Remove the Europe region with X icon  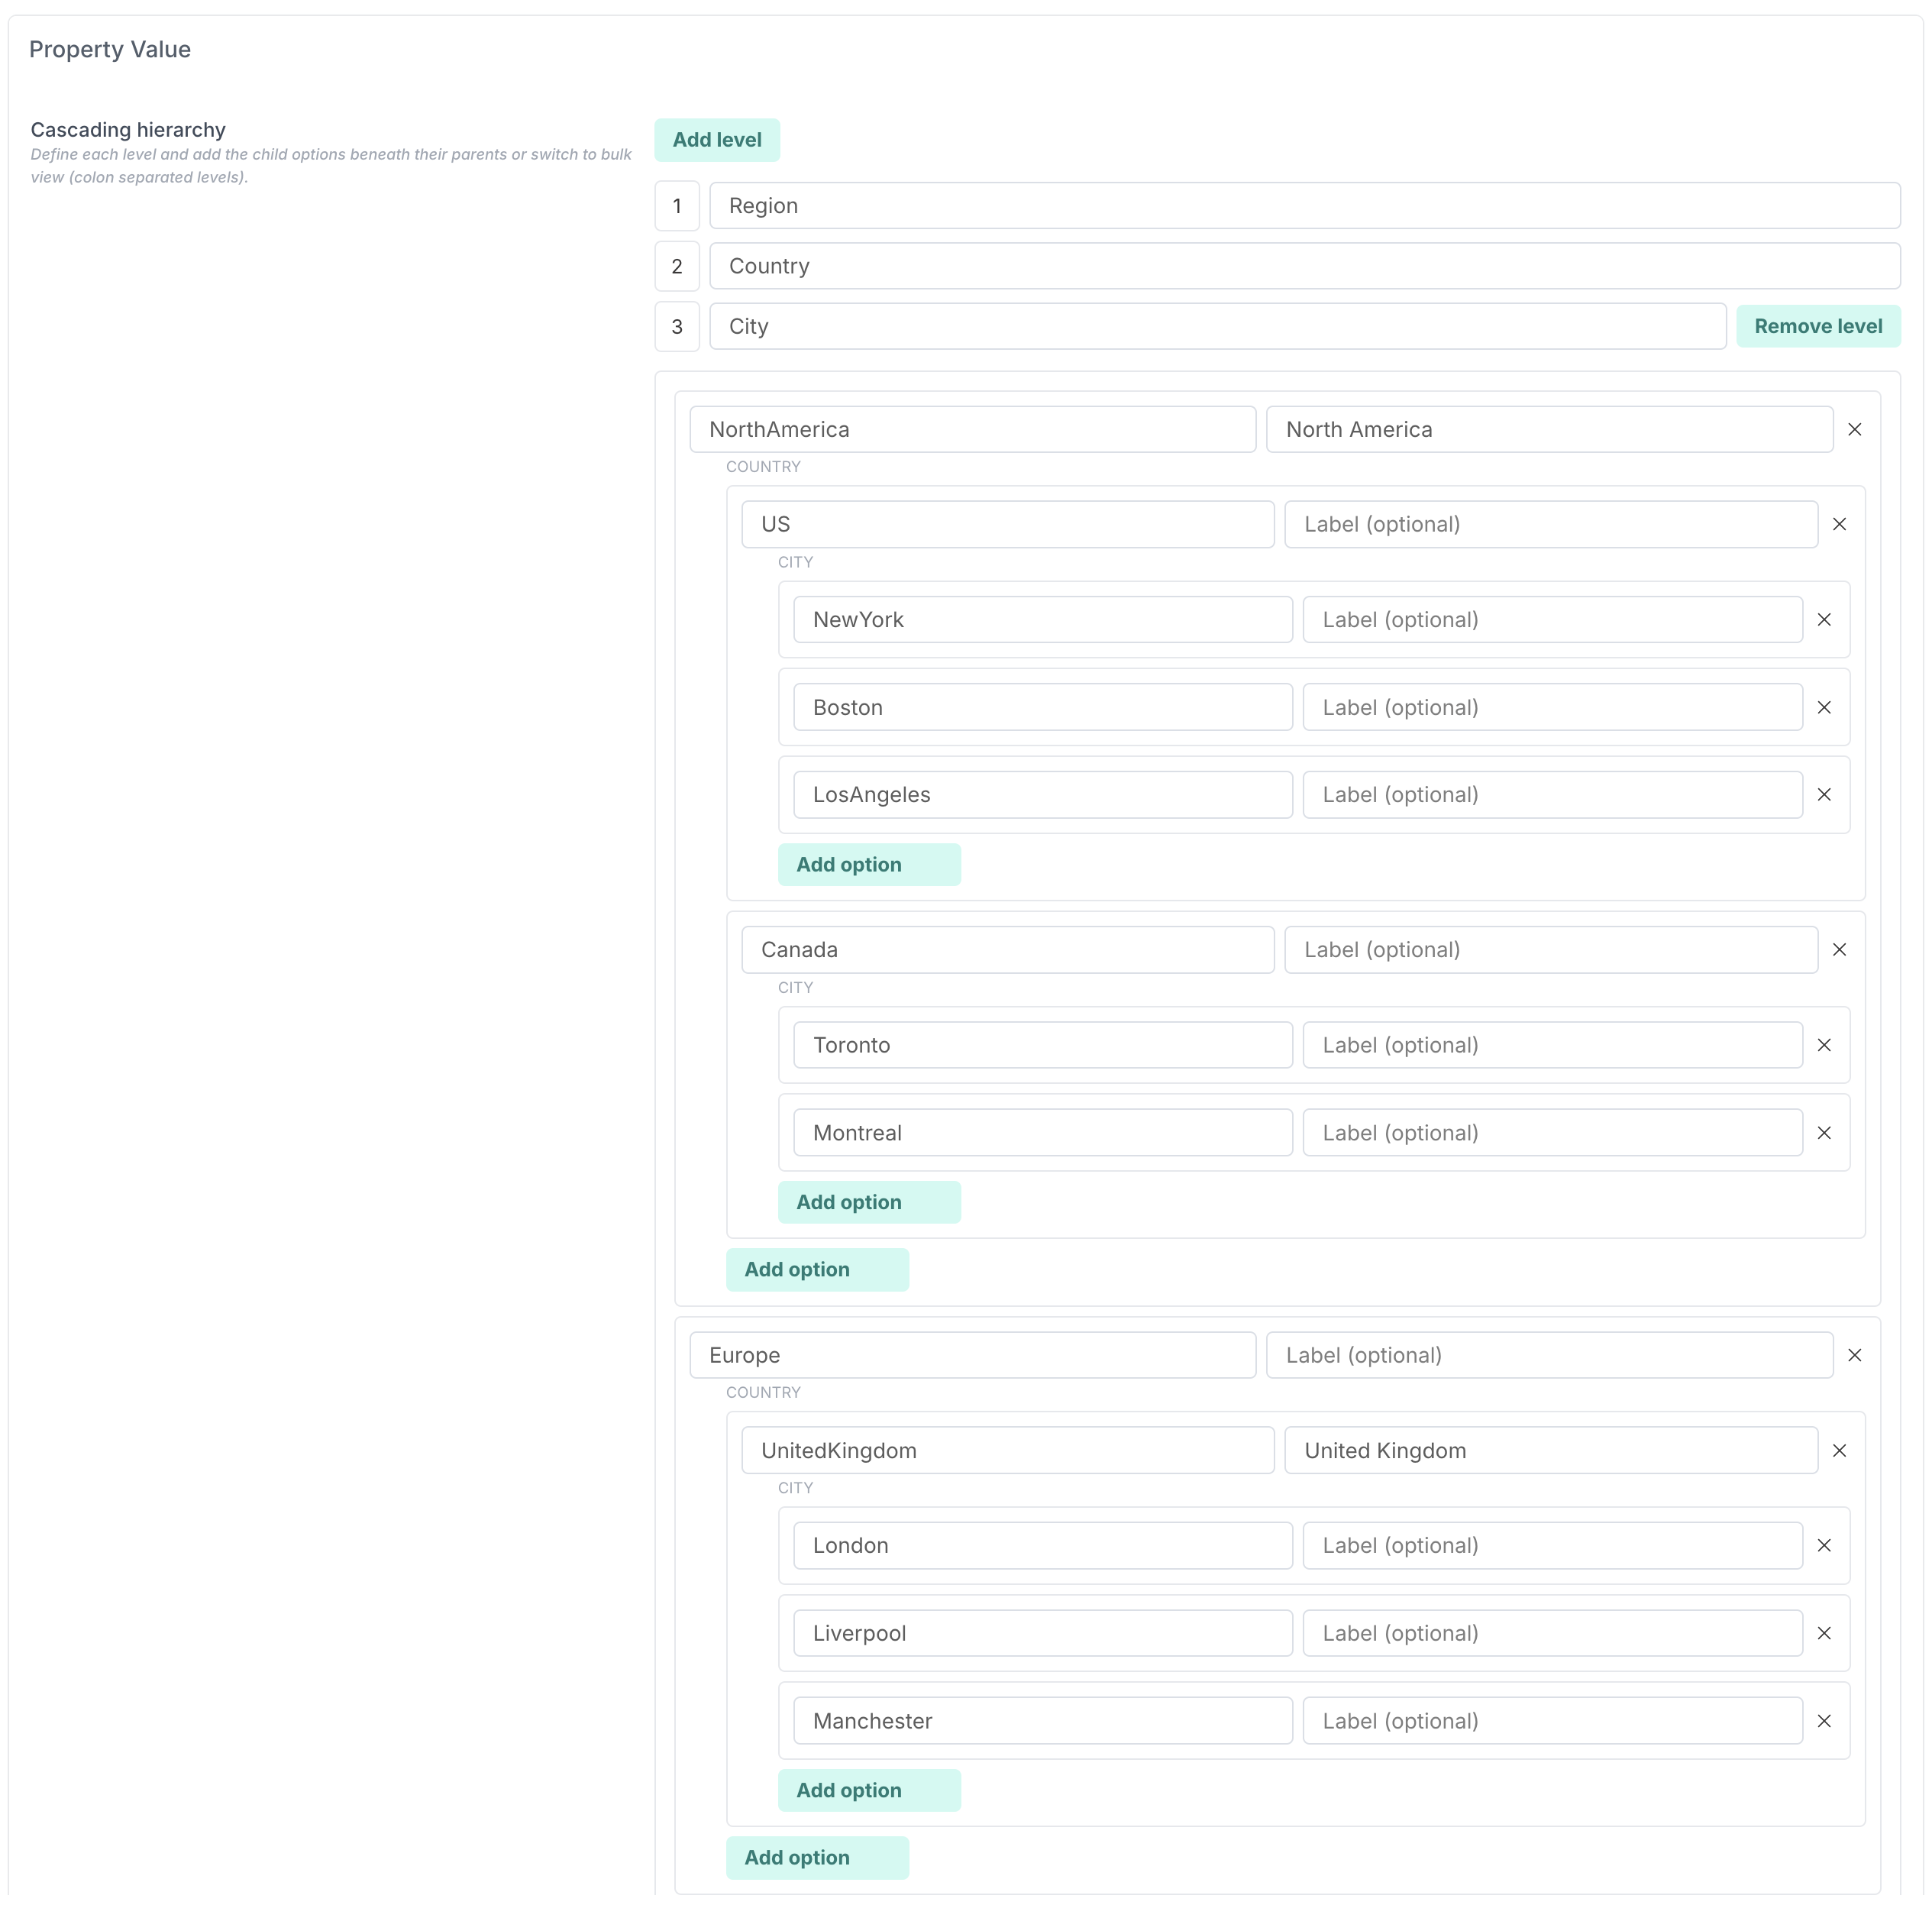pos(1854,1355)
